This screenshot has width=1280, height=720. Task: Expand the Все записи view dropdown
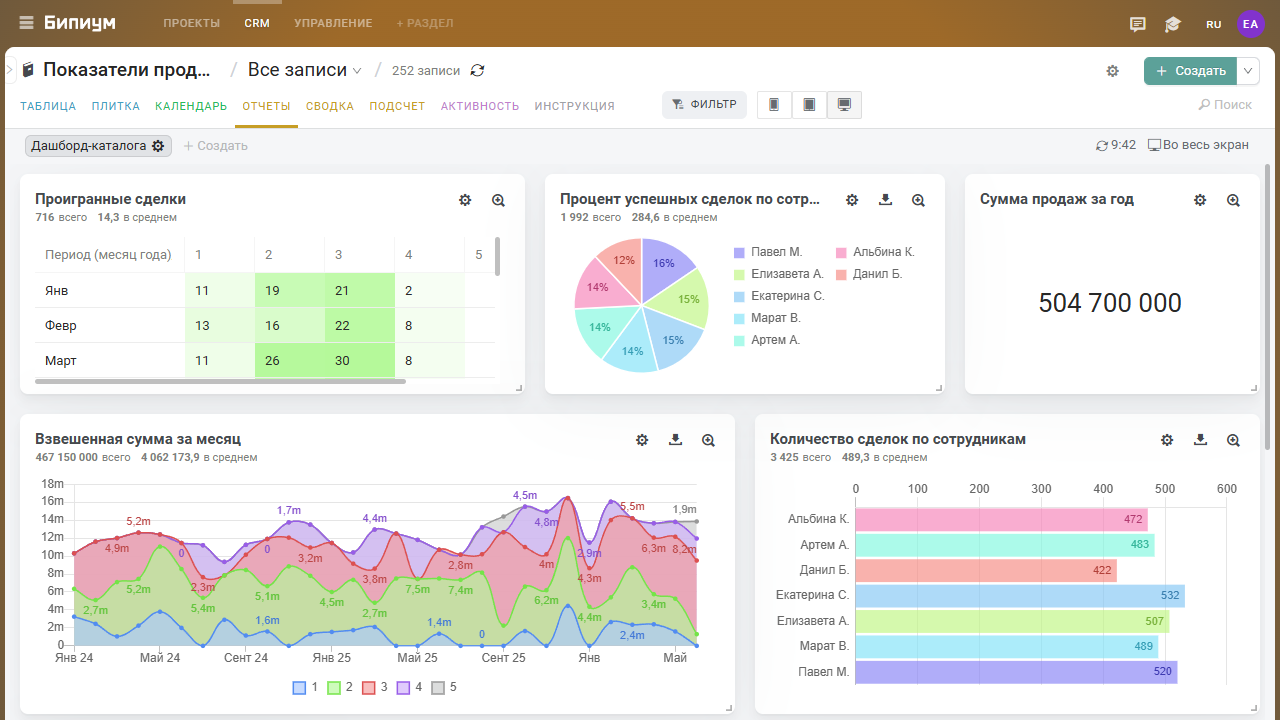tap(305, 70)
